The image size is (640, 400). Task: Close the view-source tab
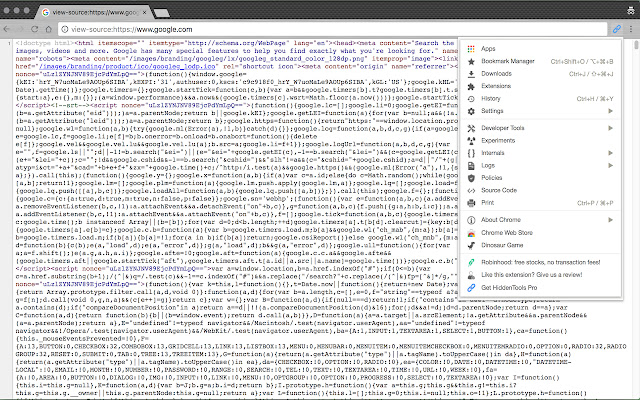click(x=144, y=13)
